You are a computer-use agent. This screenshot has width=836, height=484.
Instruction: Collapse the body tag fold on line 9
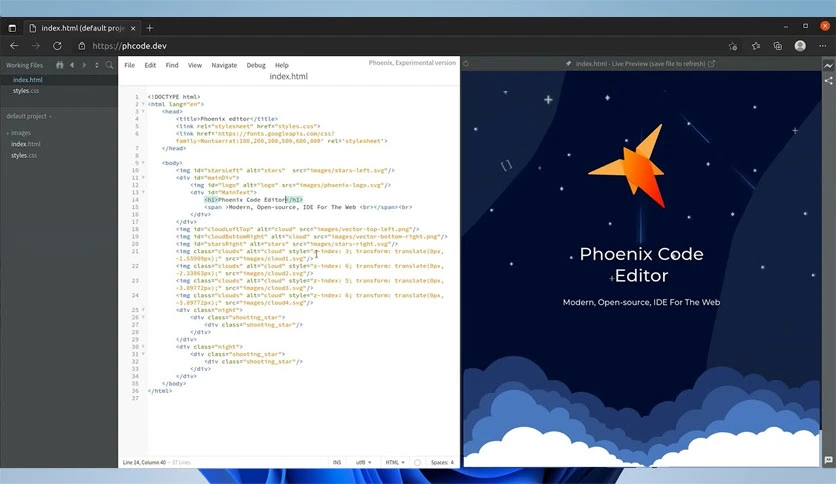pyautogui.click(x=143, y=163)
